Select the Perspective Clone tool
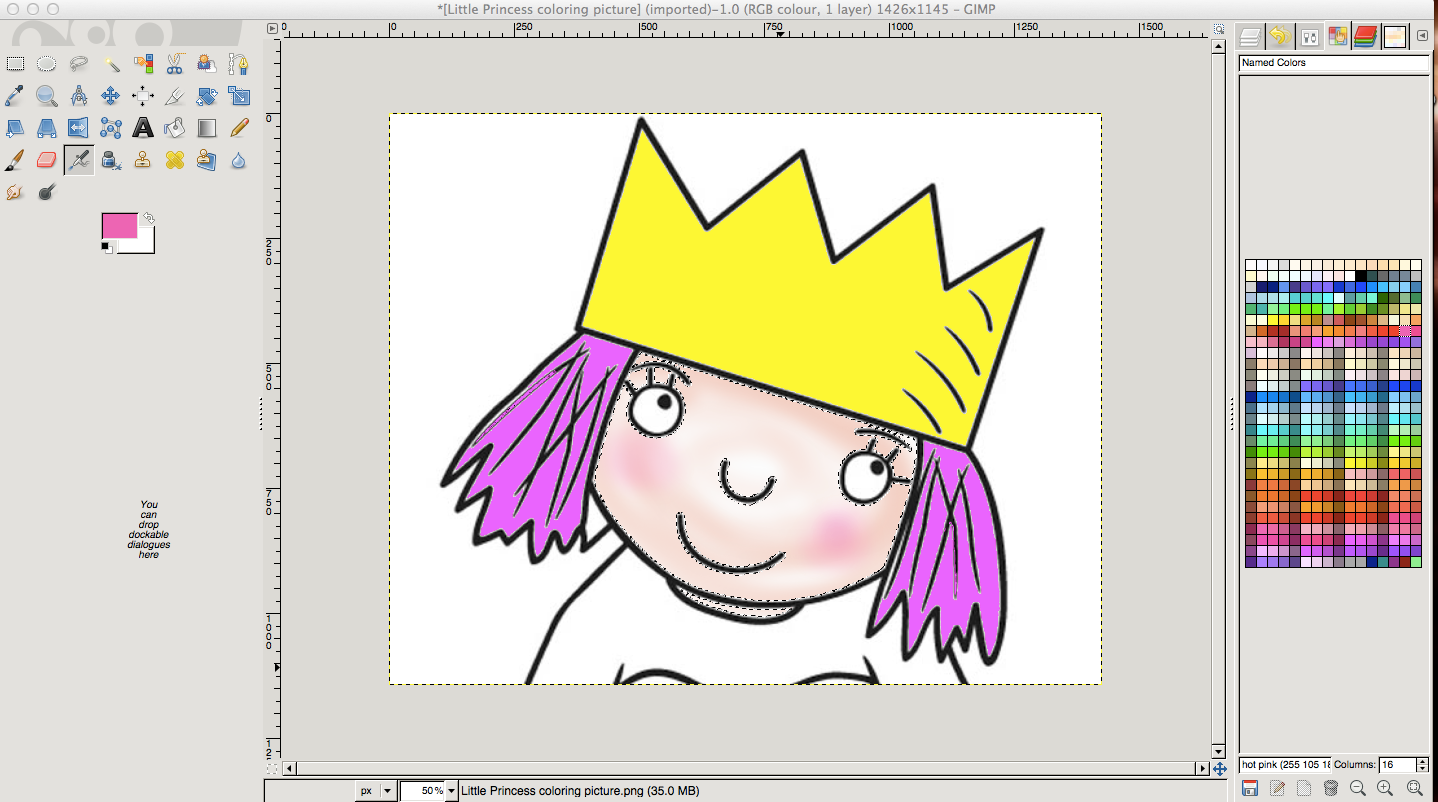1438x802 pixels. (x=207, y=160)
